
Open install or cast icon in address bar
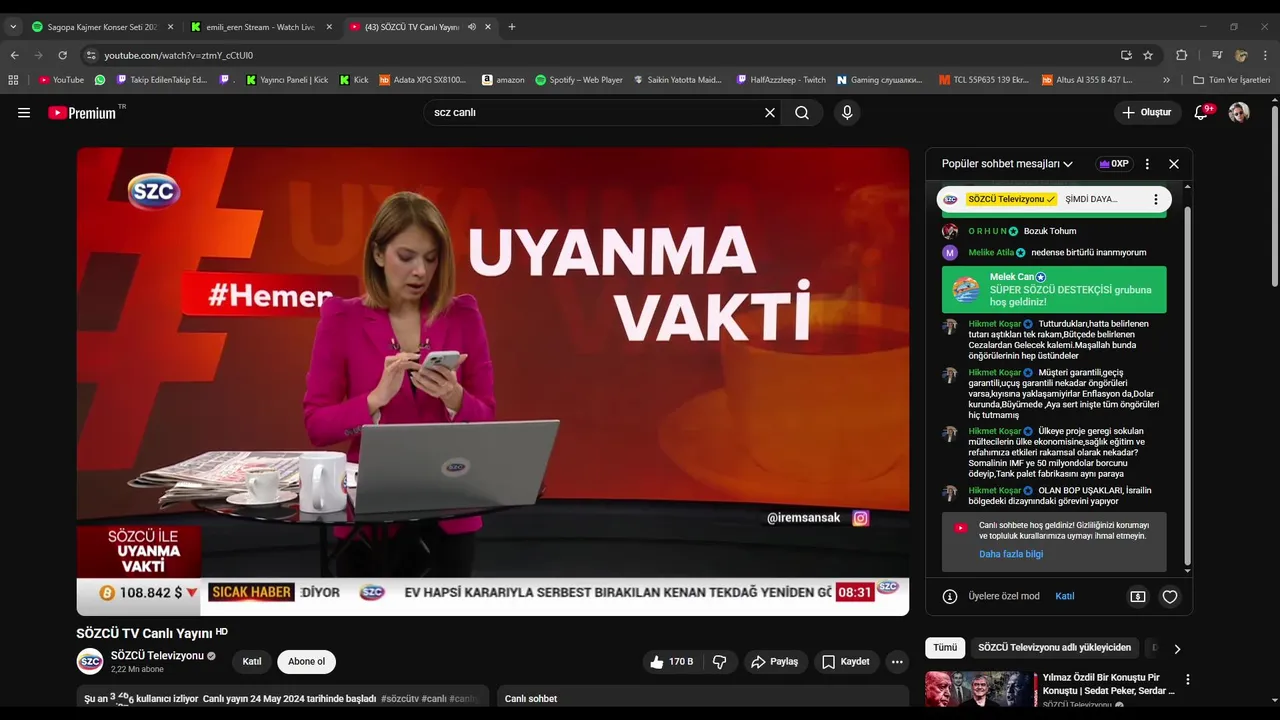tap(1126, 55)
